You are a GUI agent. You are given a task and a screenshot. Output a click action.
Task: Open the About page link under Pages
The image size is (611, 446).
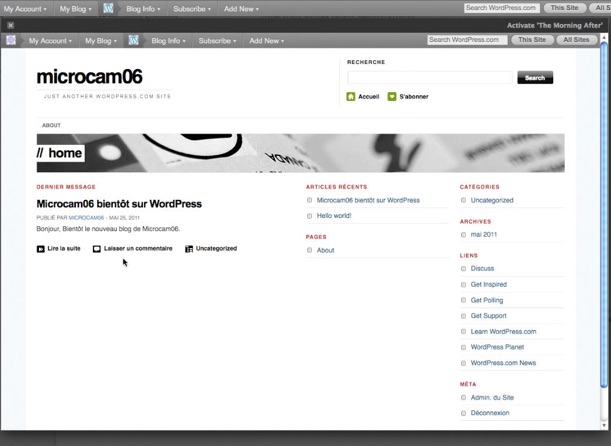tap(325, 250)
